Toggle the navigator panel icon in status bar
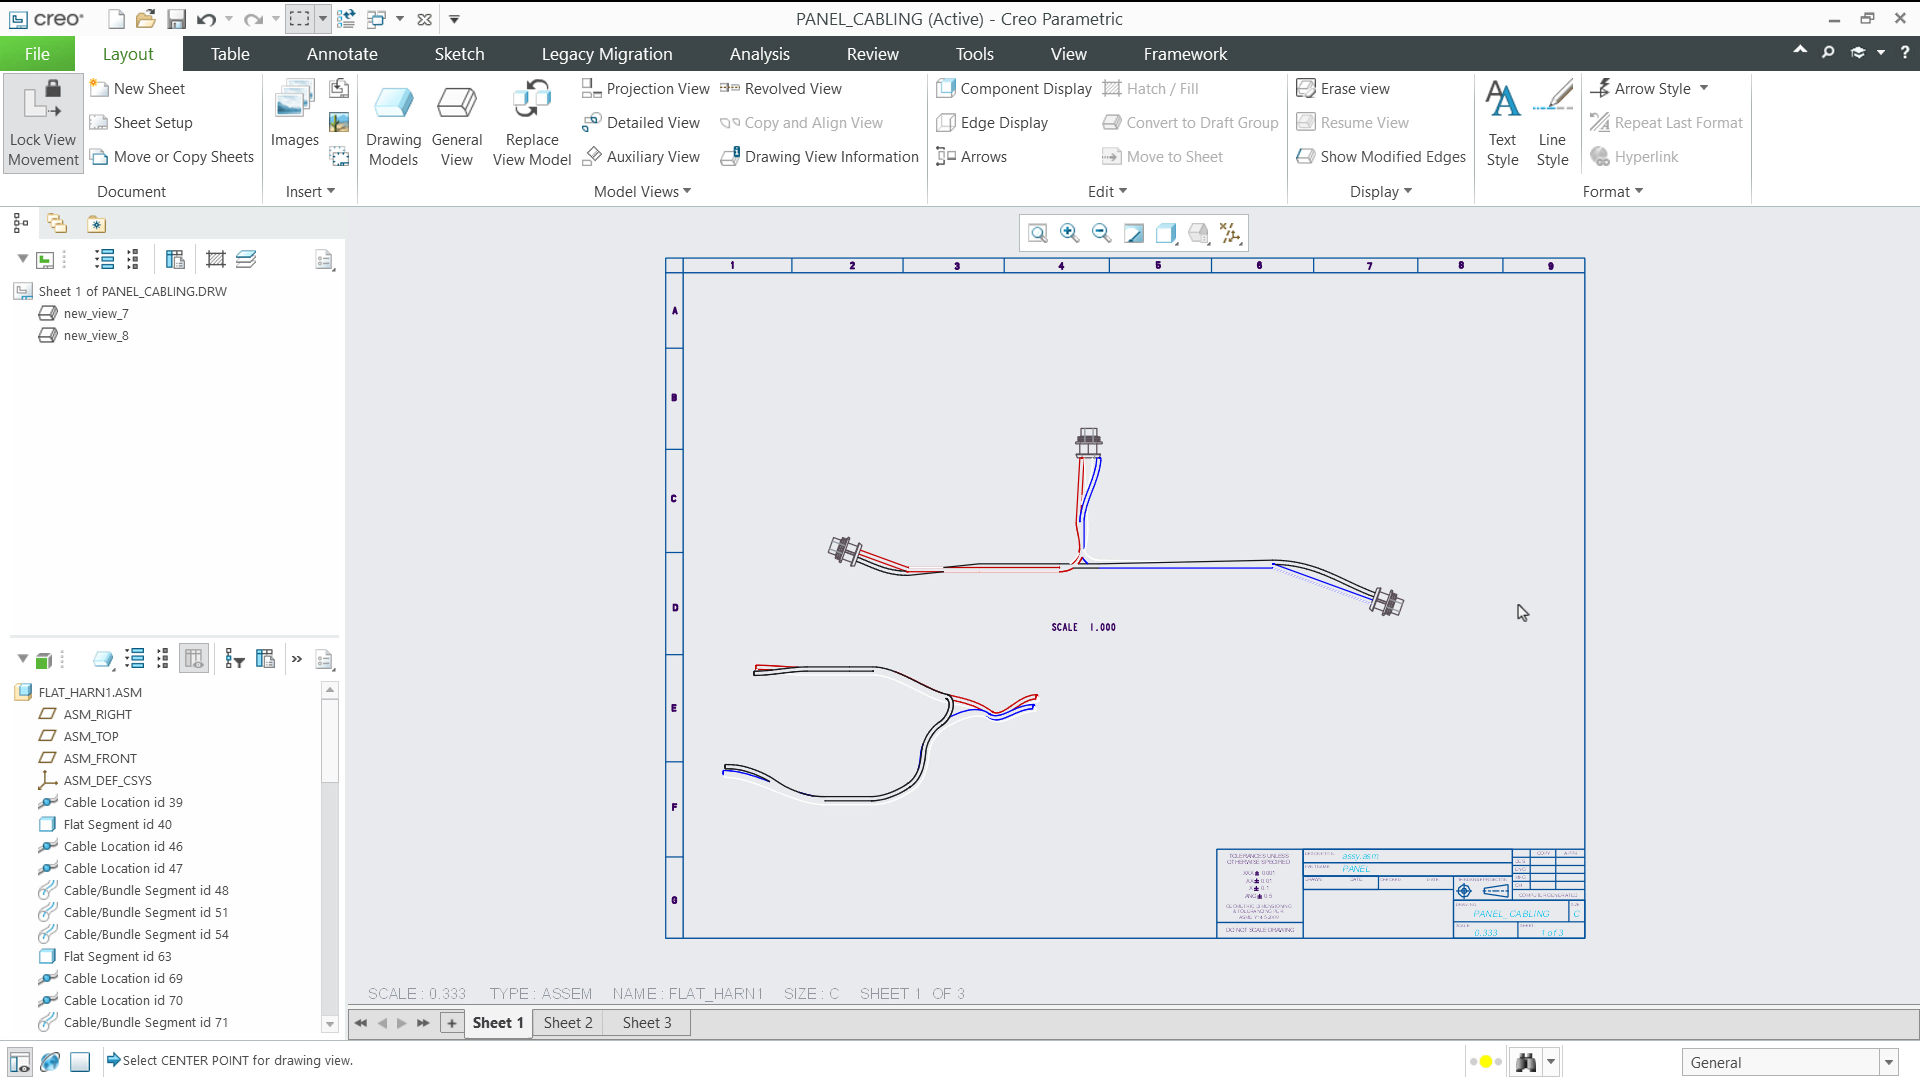This screenshot has width=1920, height=1078. pos(19,1062)
